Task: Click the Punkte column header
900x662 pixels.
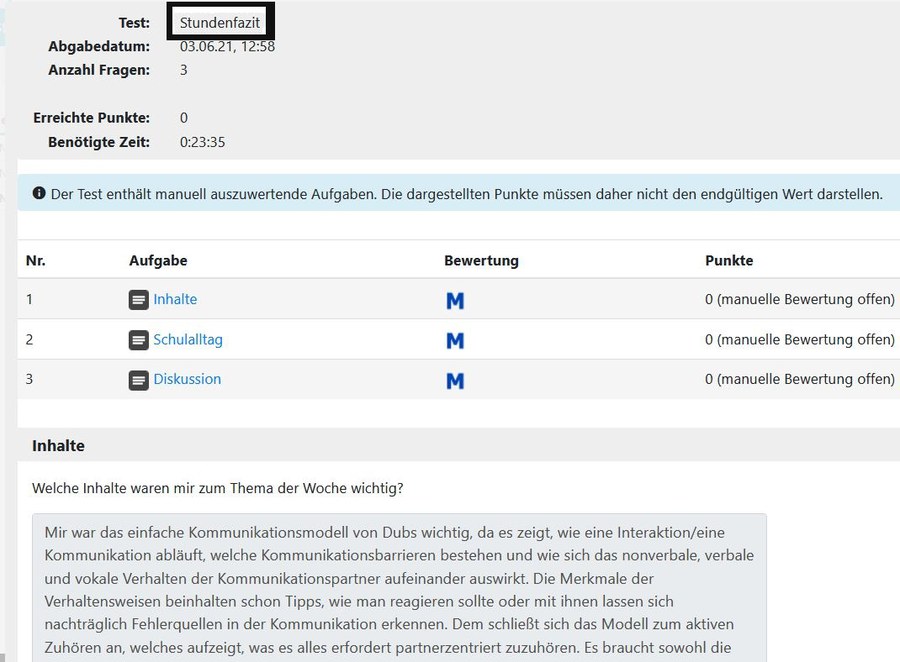Action: (729, 261)
